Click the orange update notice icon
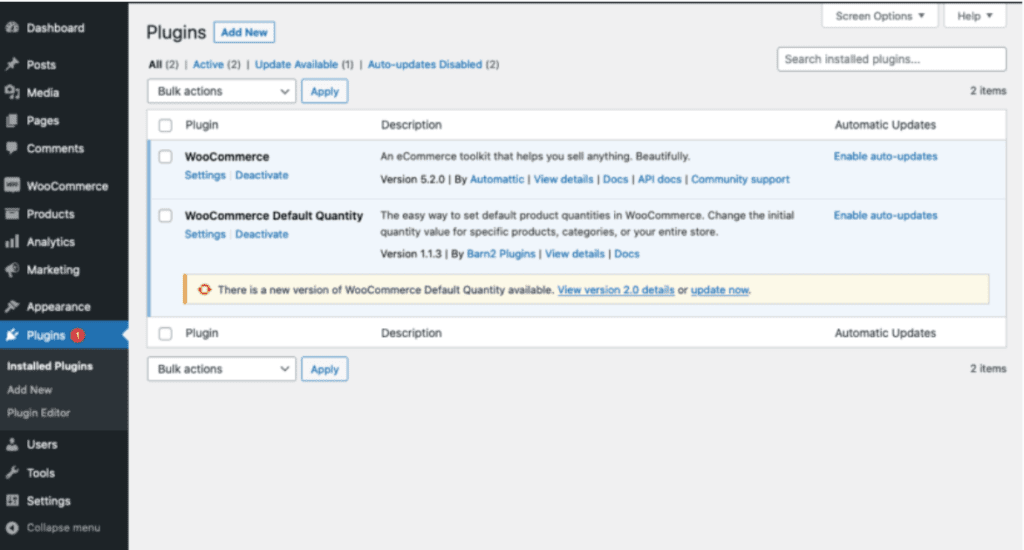 coord(204,289)
